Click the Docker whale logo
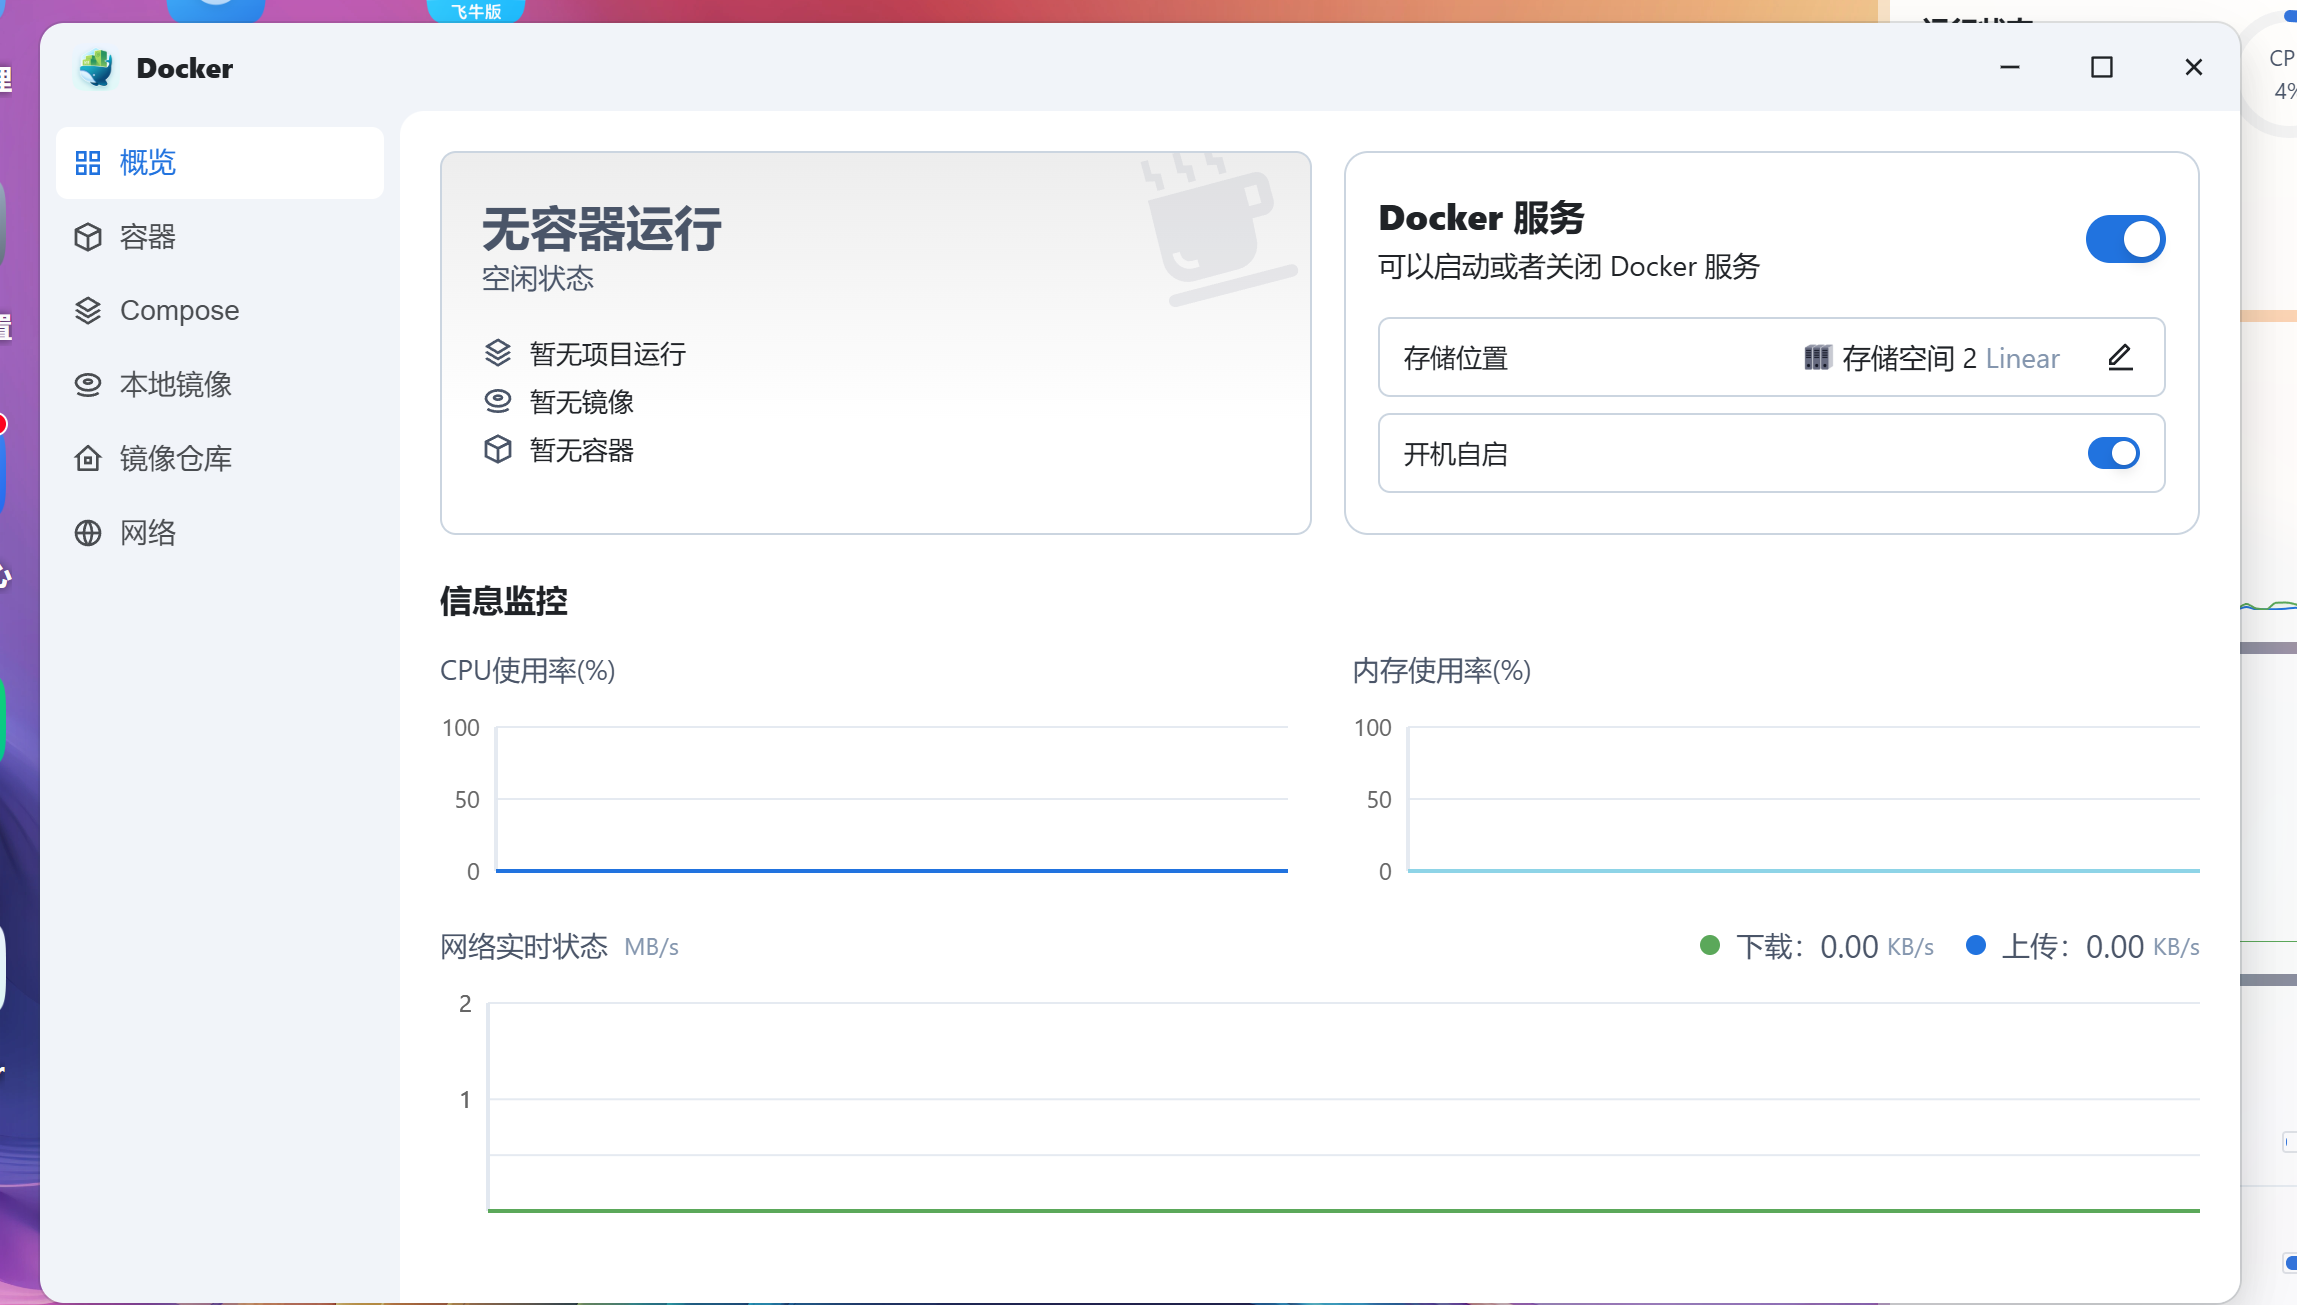 click(97, 67)
